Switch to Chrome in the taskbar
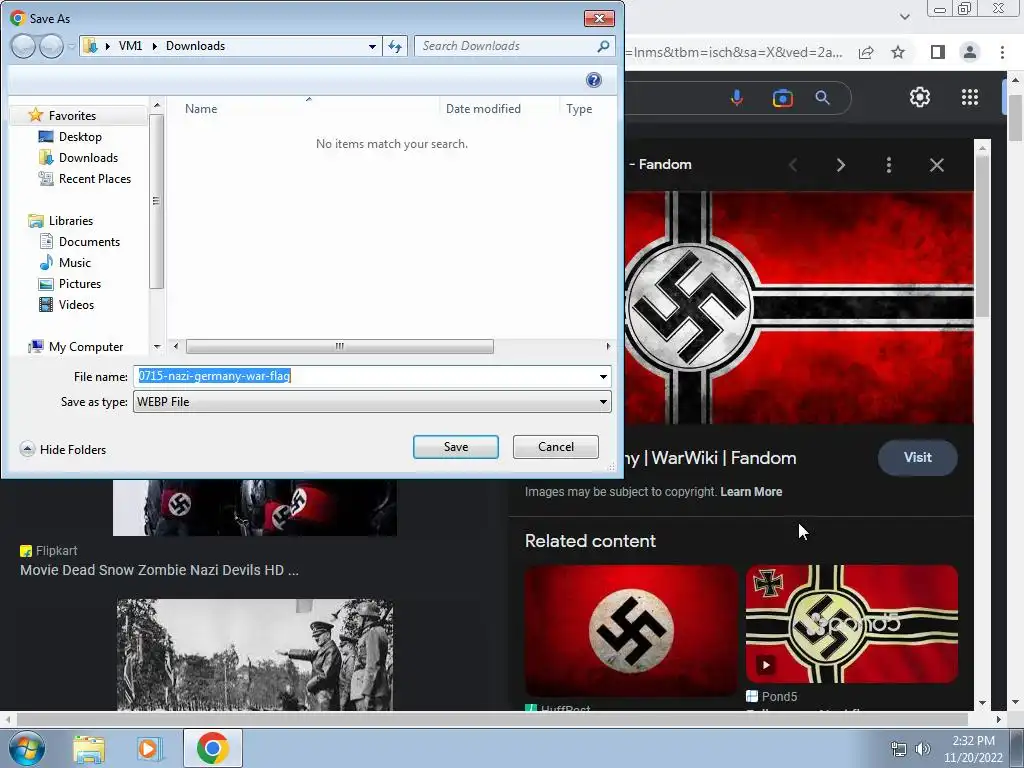 tap(212, 748)
